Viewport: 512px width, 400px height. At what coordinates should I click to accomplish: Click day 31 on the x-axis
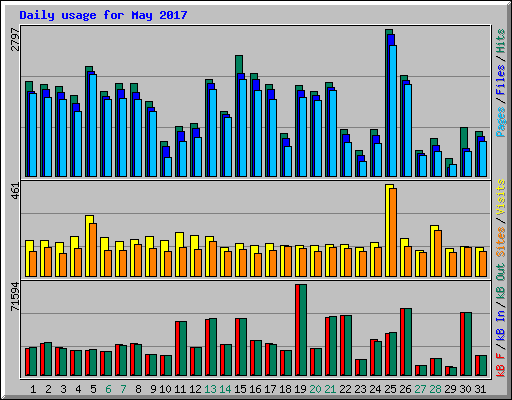click(480, 389)
